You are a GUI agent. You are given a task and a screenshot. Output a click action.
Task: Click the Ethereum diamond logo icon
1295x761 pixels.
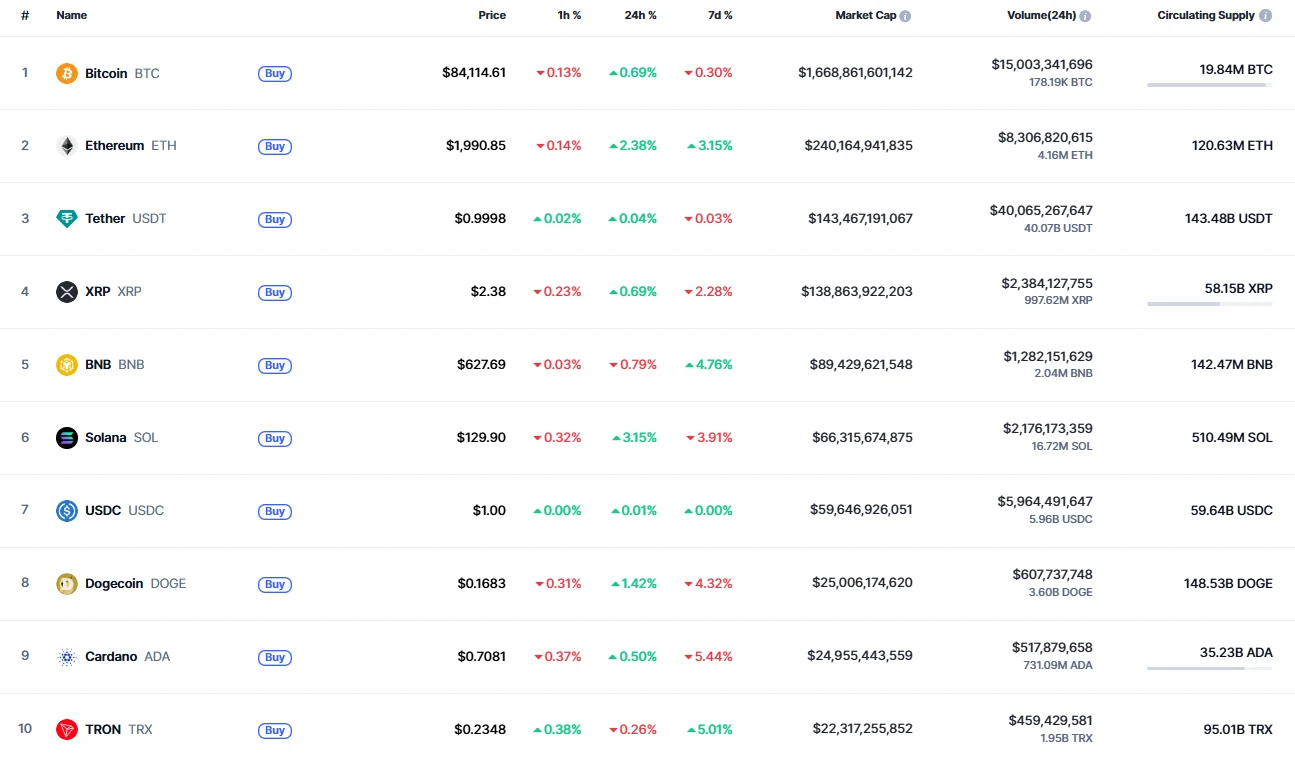tap(67, 146)
